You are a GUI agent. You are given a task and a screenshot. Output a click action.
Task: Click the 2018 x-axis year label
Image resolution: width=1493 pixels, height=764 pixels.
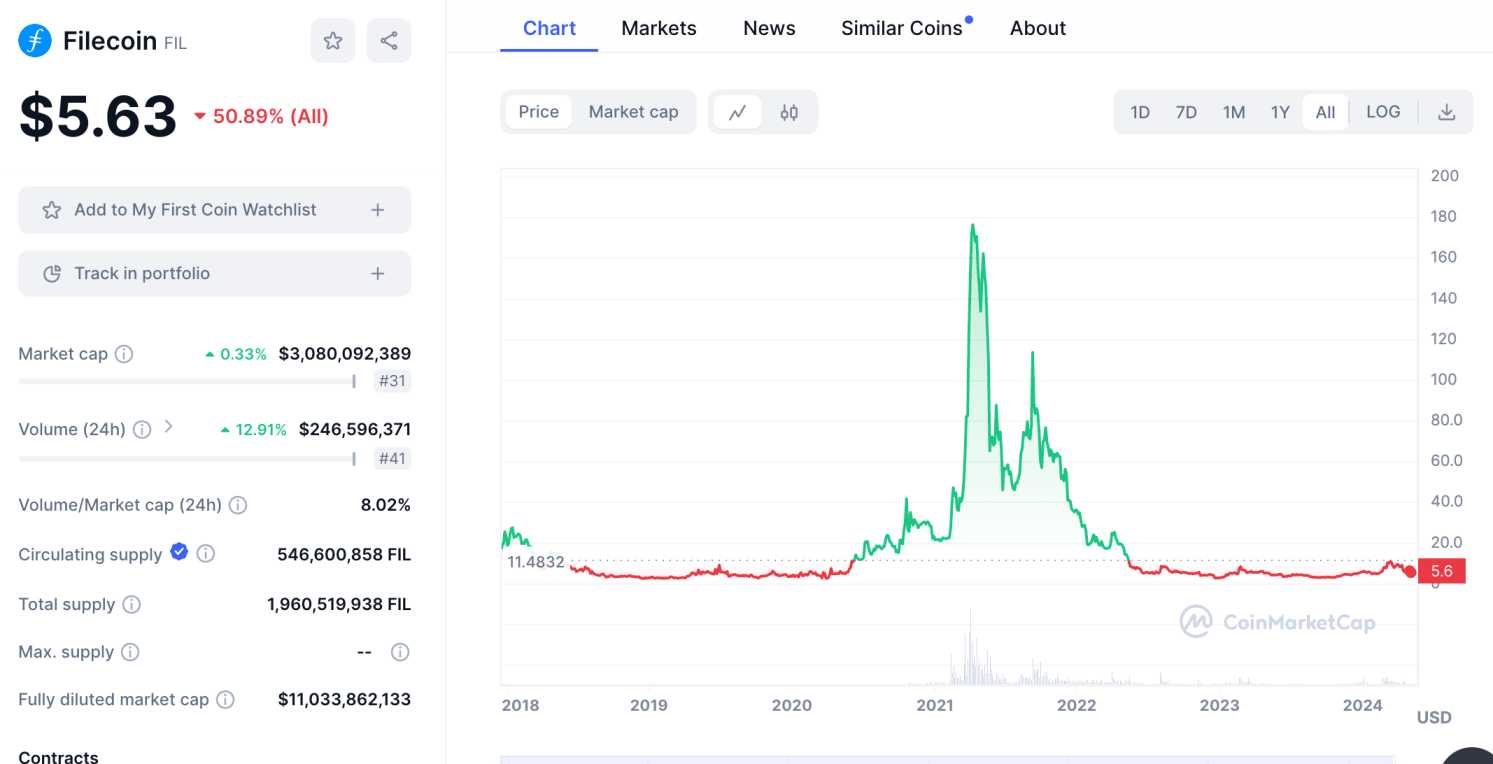520,705
